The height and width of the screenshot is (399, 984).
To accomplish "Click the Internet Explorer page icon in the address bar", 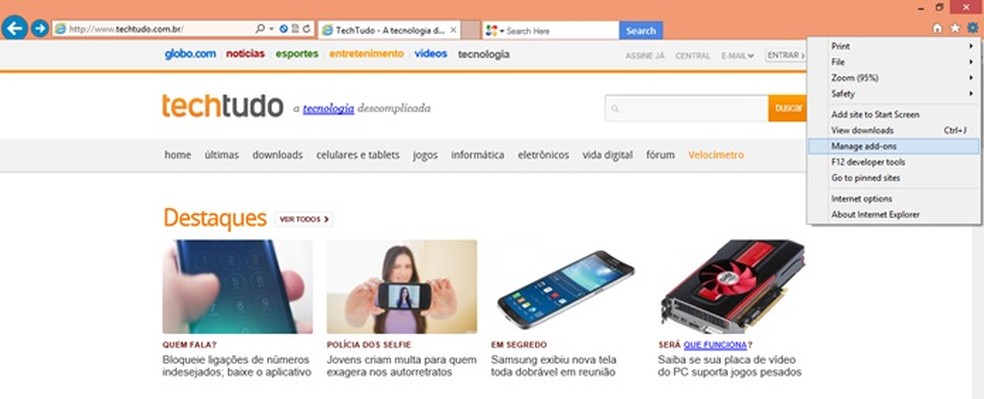I will pyautogui.click(x=60, y=29).
